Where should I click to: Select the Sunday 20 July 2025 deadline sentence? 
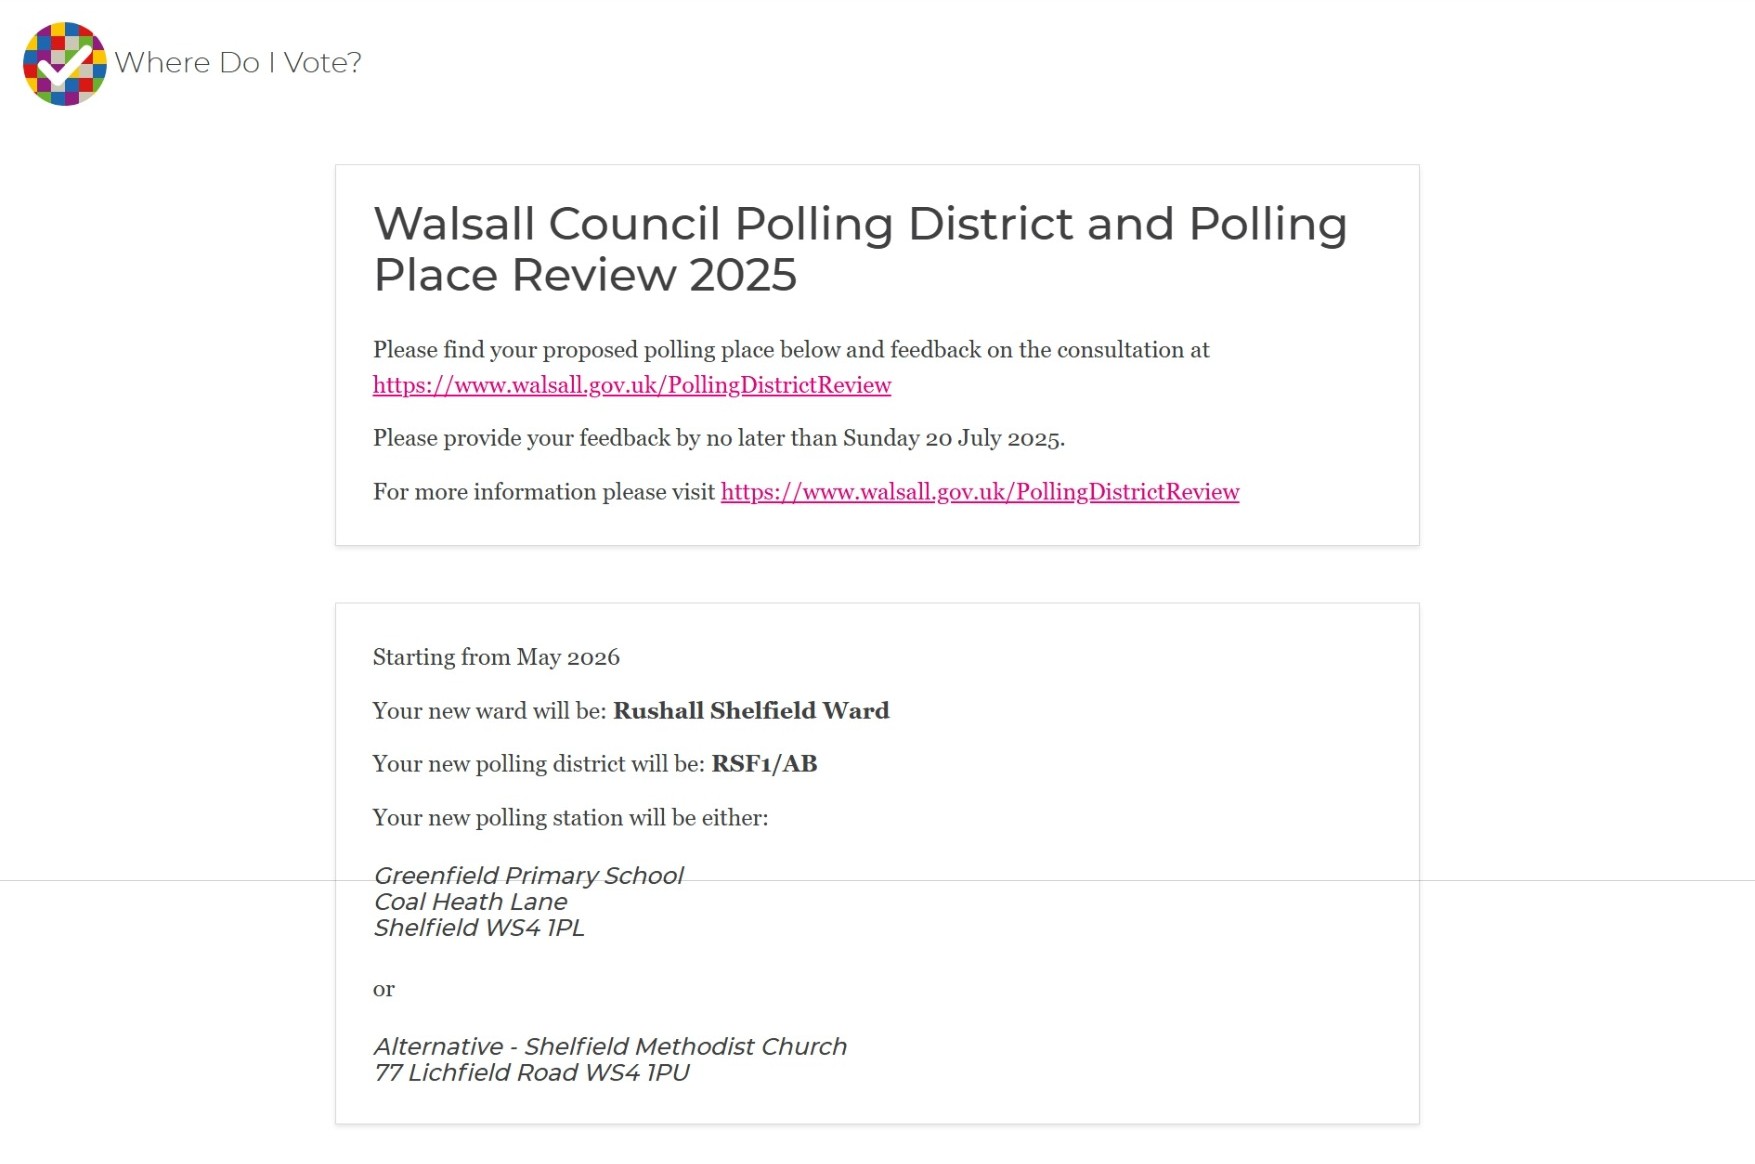point(719,438)
